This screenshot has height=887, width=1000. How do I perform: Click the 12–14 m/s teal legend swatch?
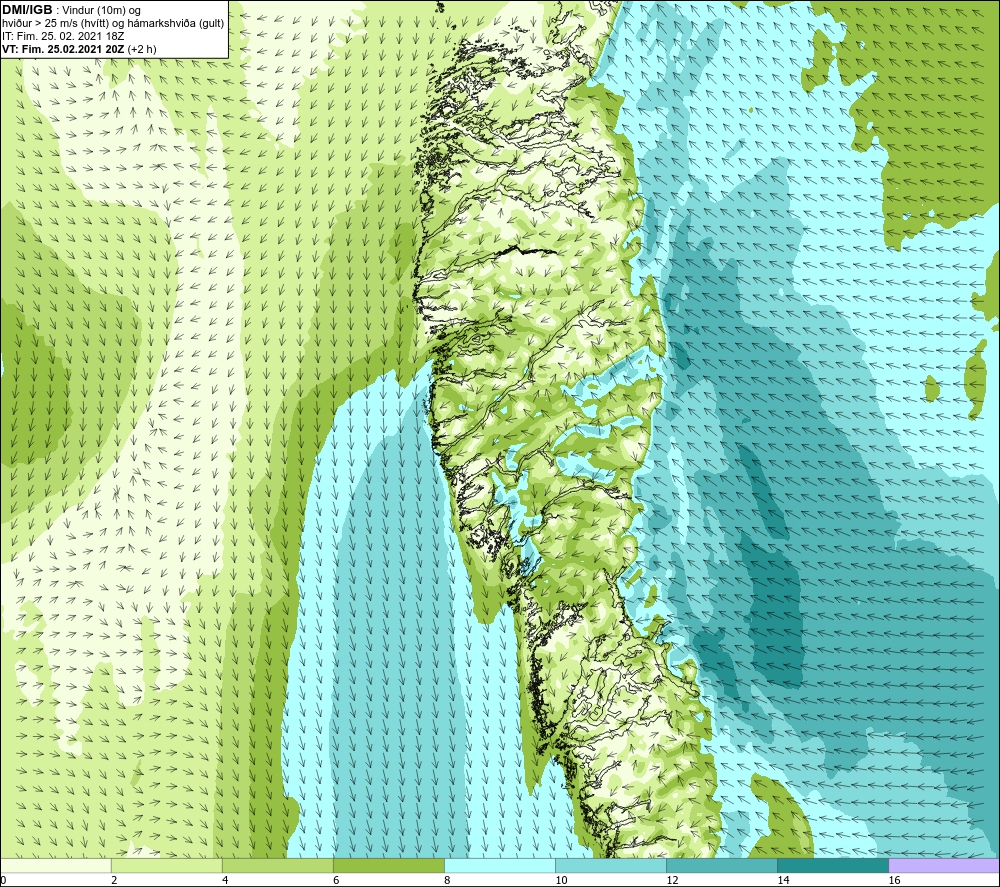point(721,865)
